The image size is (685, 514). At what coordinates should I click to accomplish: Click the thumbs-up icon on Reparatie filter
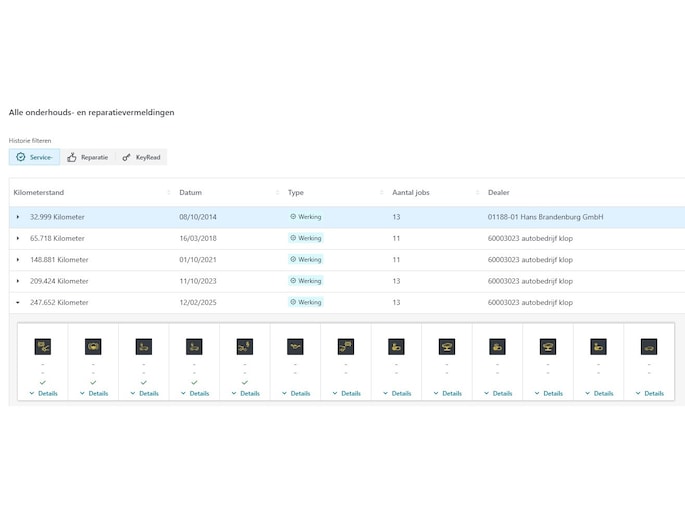coord(73,157)
